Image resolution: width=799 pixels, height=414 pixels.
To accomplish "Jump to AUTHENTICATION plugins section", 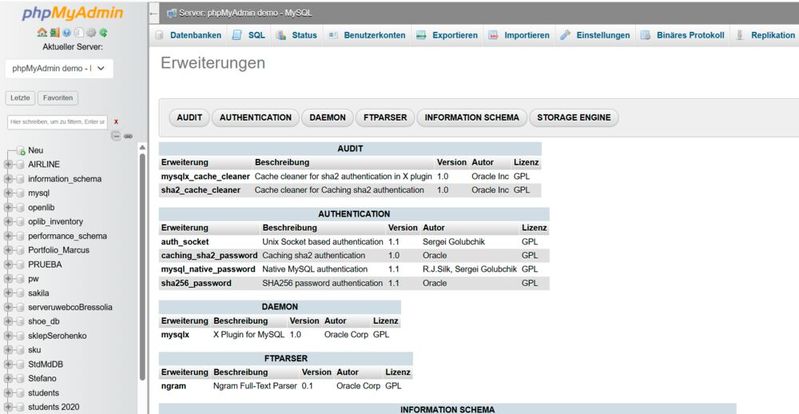I will (x=256, y=117).
